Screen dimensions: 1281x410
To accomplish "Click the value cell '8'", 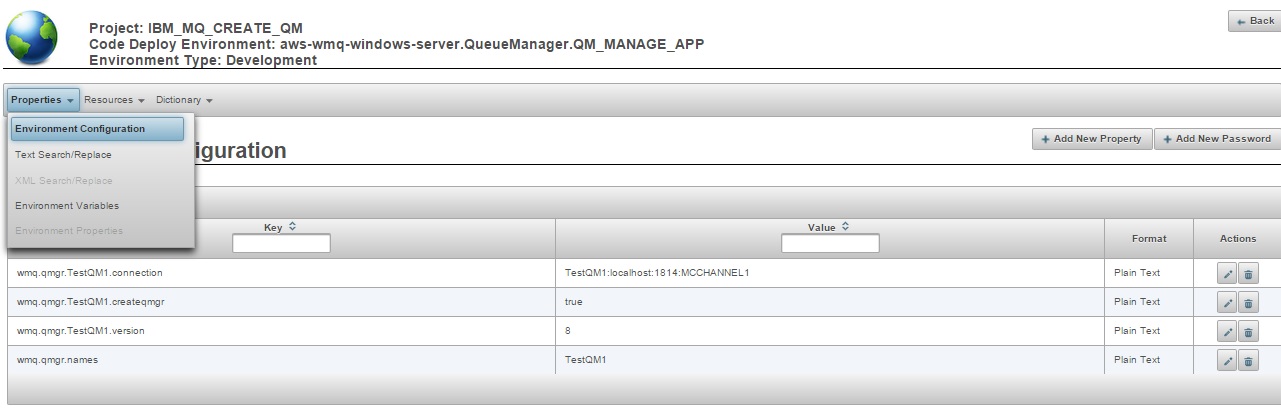I will pos(829,331).
